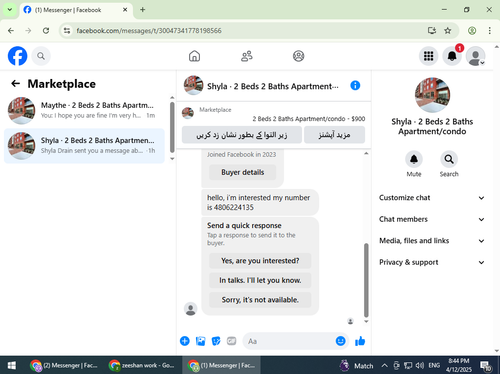Send a thumbs up like
This screenshot has width=500, height=374.
[x=360, y=341]
